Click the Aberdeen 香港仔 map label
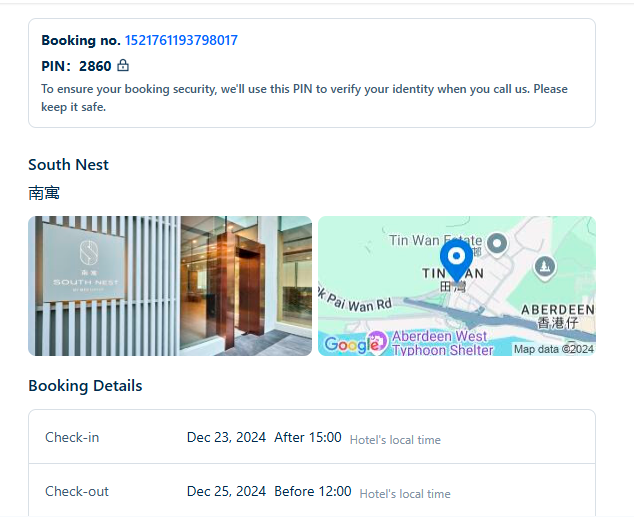The width and height of the screenshot is (634, 517). pyautogui.click(x=558, y=316)
